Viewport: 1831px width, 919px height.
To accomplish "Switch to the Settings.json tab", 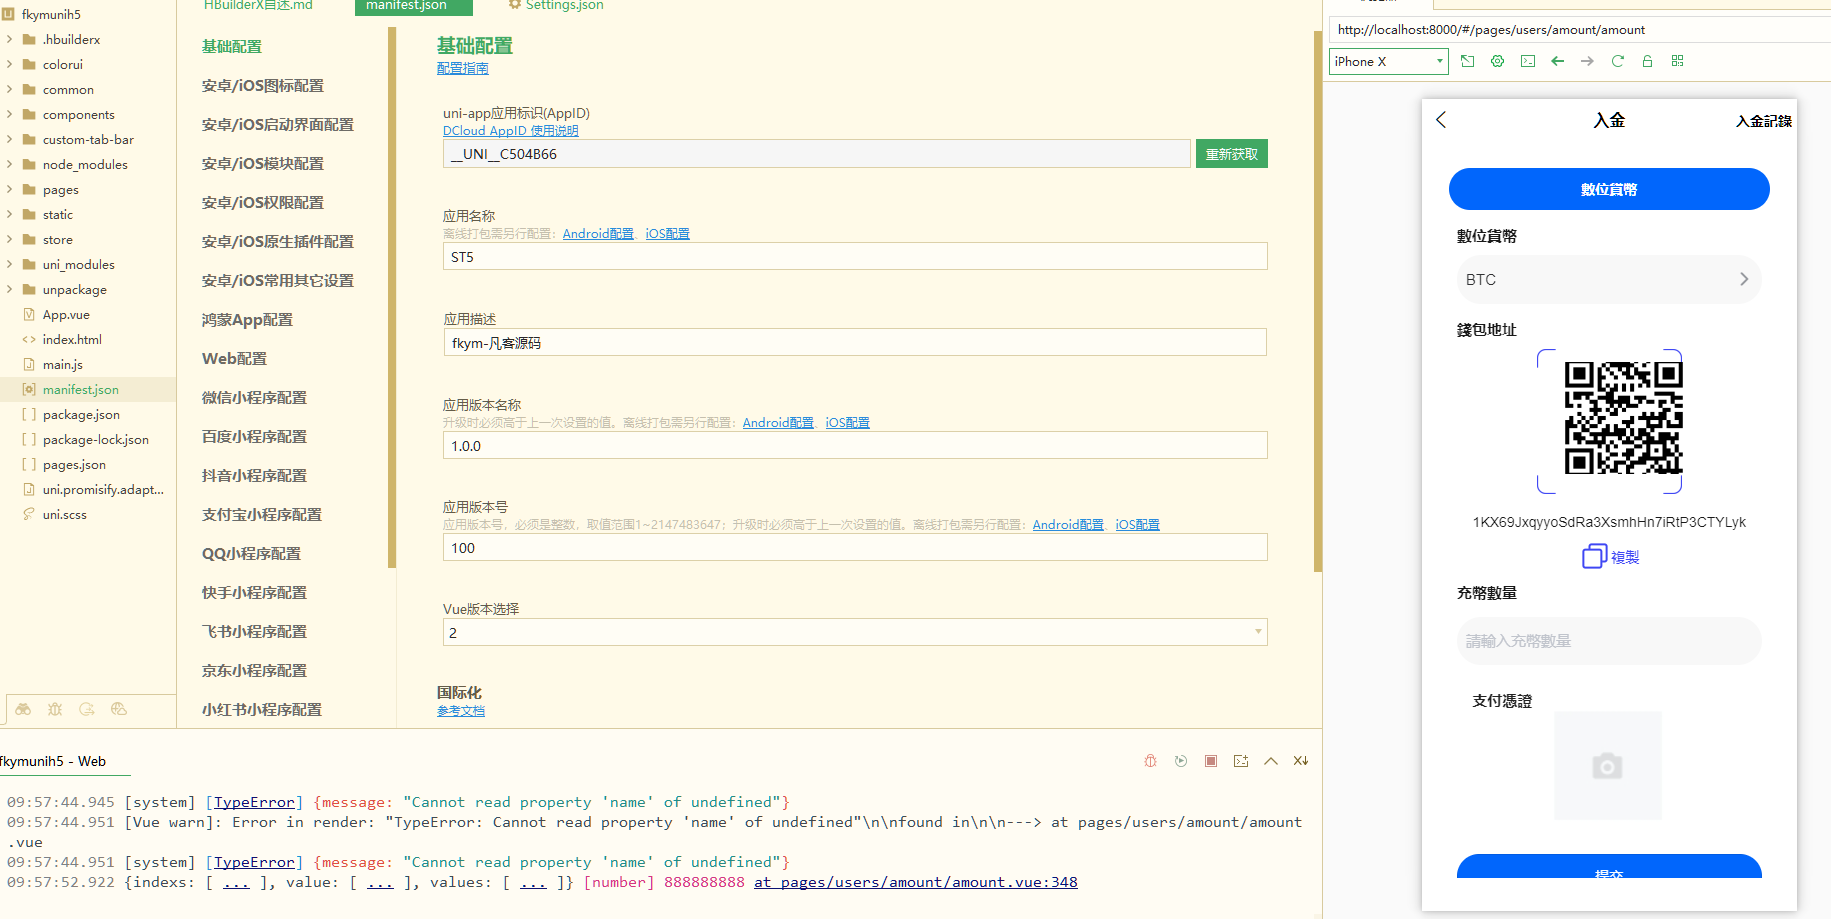I will click(564, 6).
